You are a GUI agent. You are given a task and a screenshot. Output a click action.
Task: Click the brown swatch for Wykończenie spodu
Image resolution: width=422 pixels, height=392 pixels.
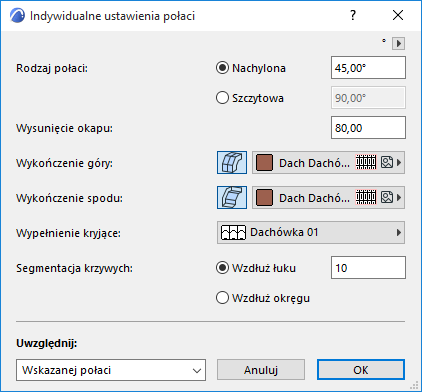pyautogui.click(x=264, y=198)
